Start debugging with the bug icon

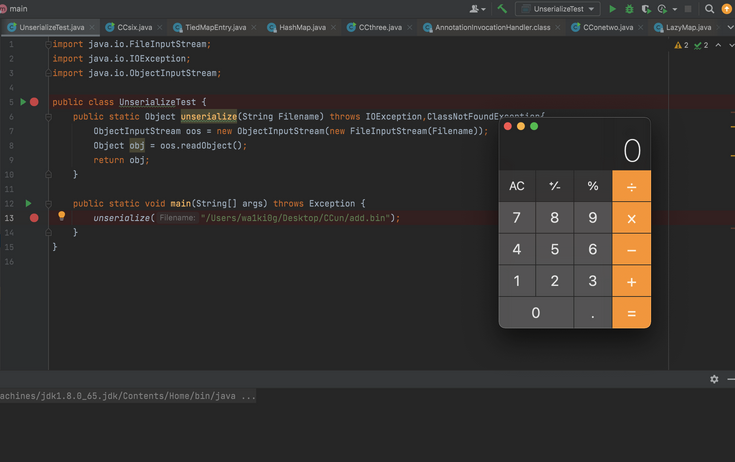click(629, 9)
